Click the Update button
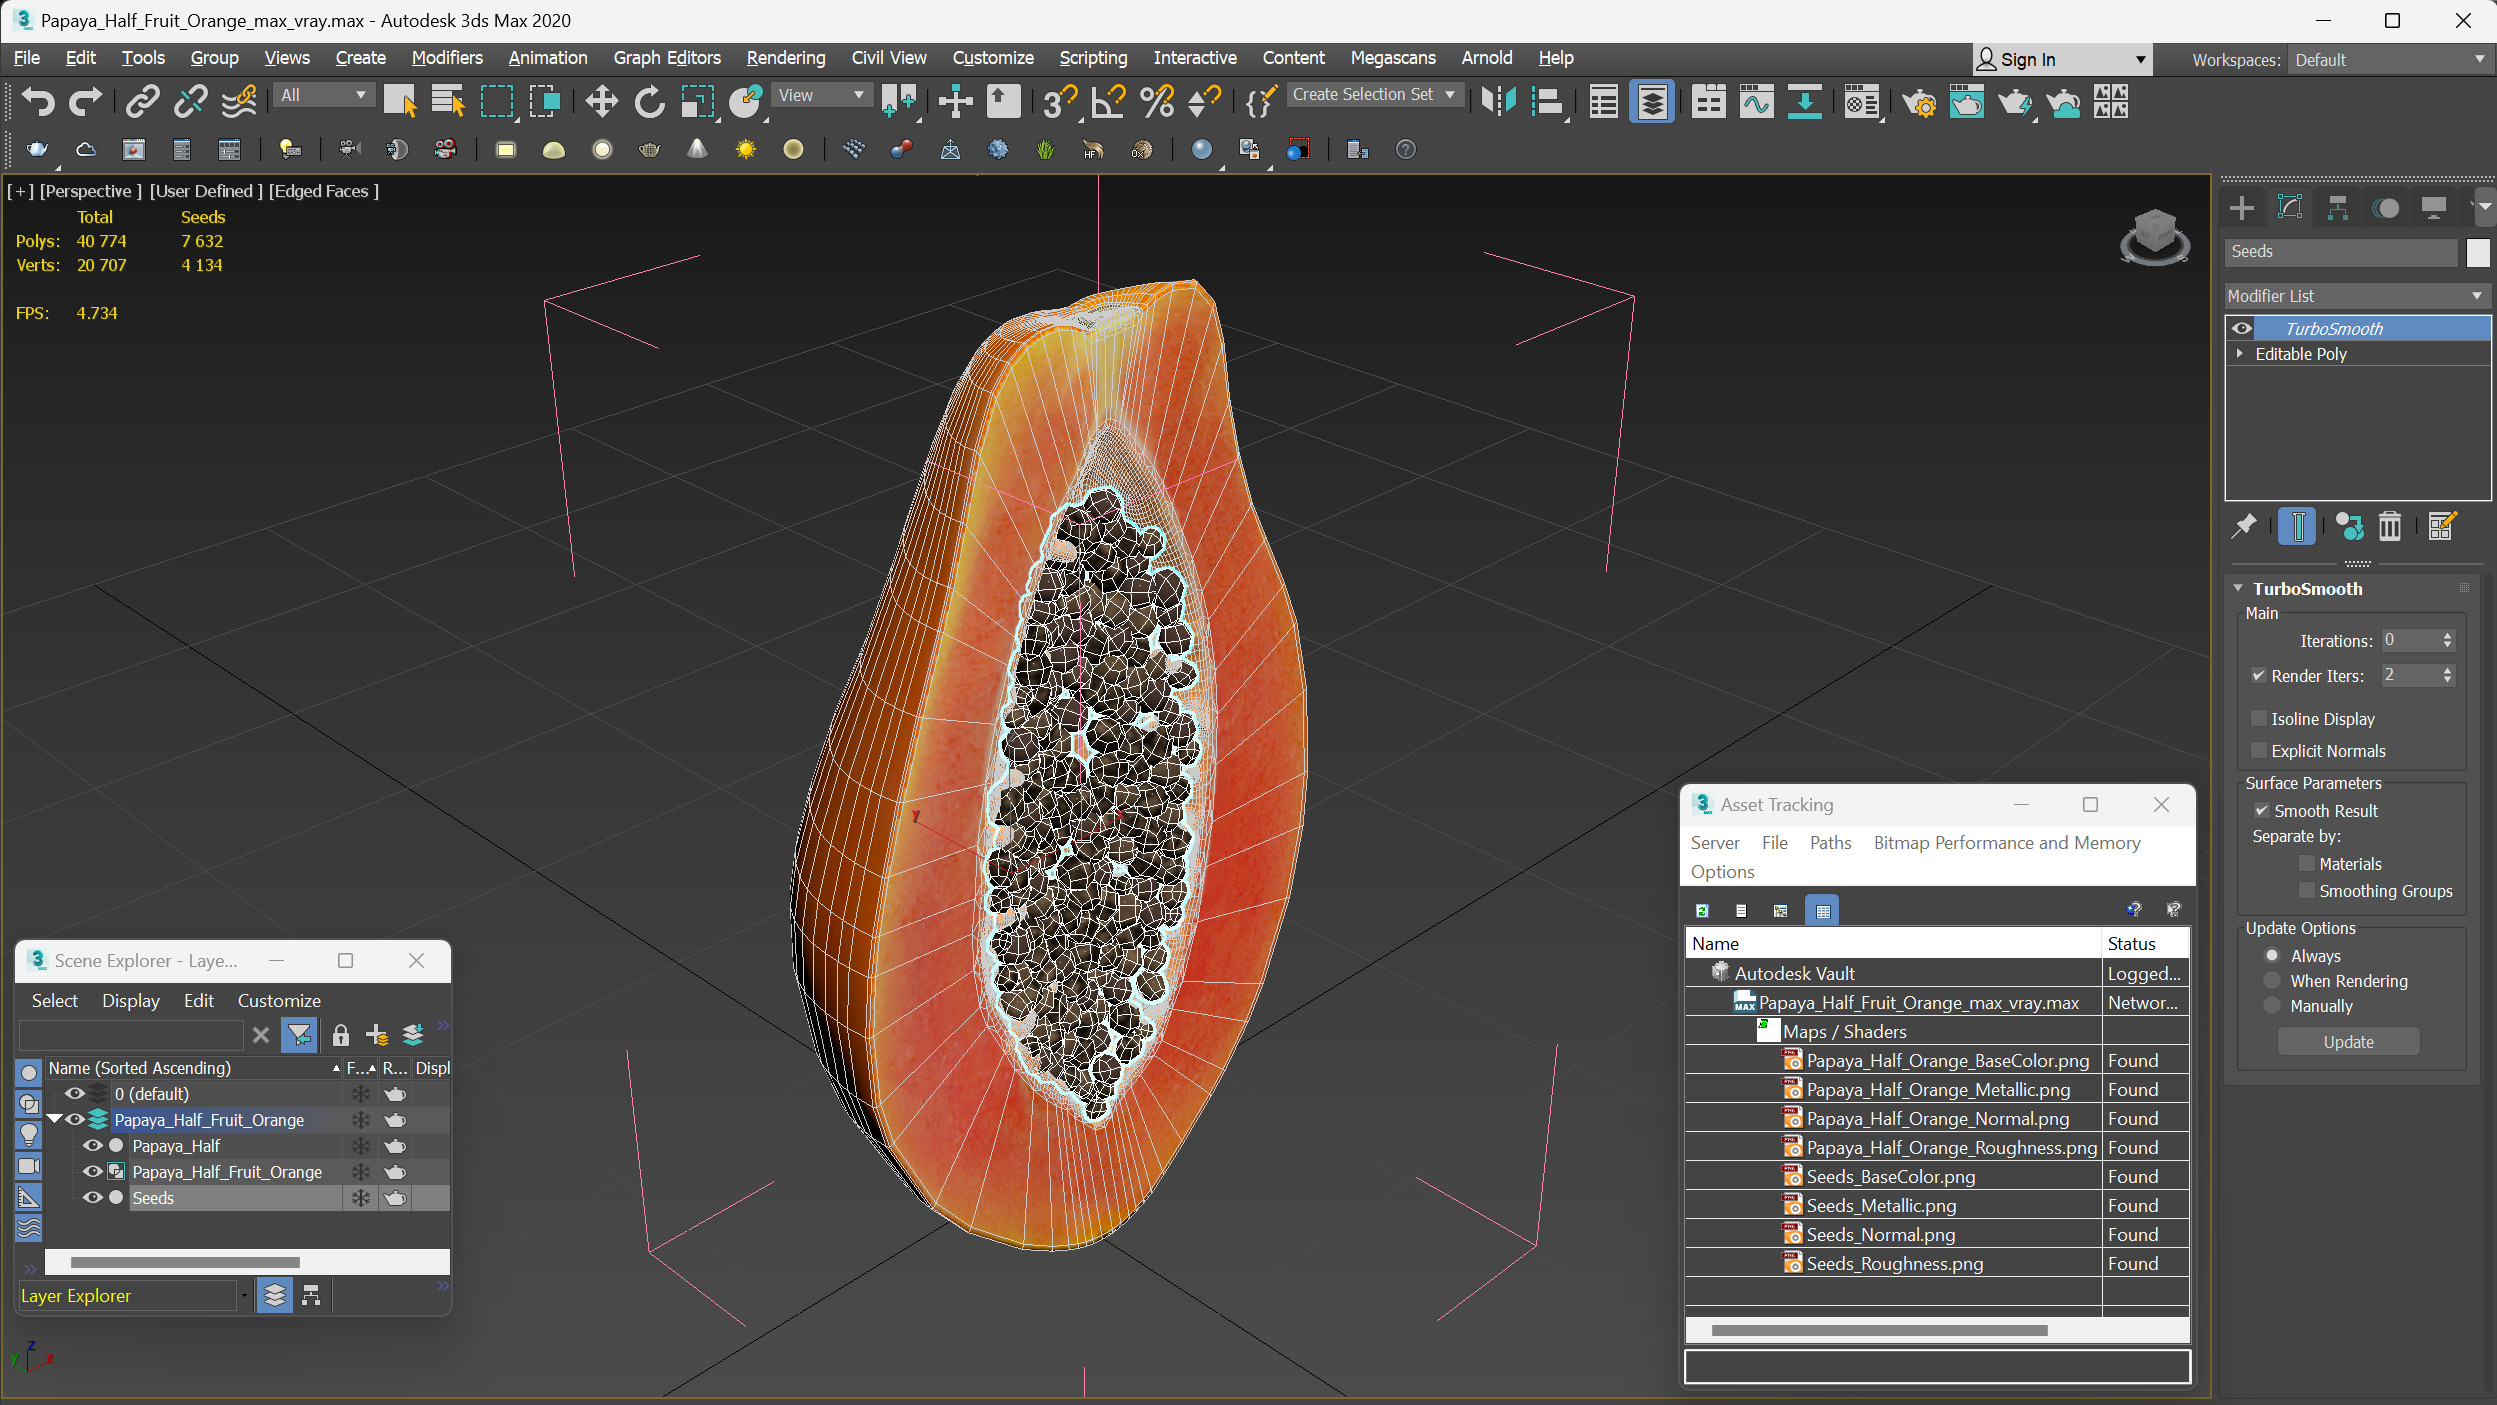The height and width of the screenshot is (1405, 2497). [x=2348, y=1042]
